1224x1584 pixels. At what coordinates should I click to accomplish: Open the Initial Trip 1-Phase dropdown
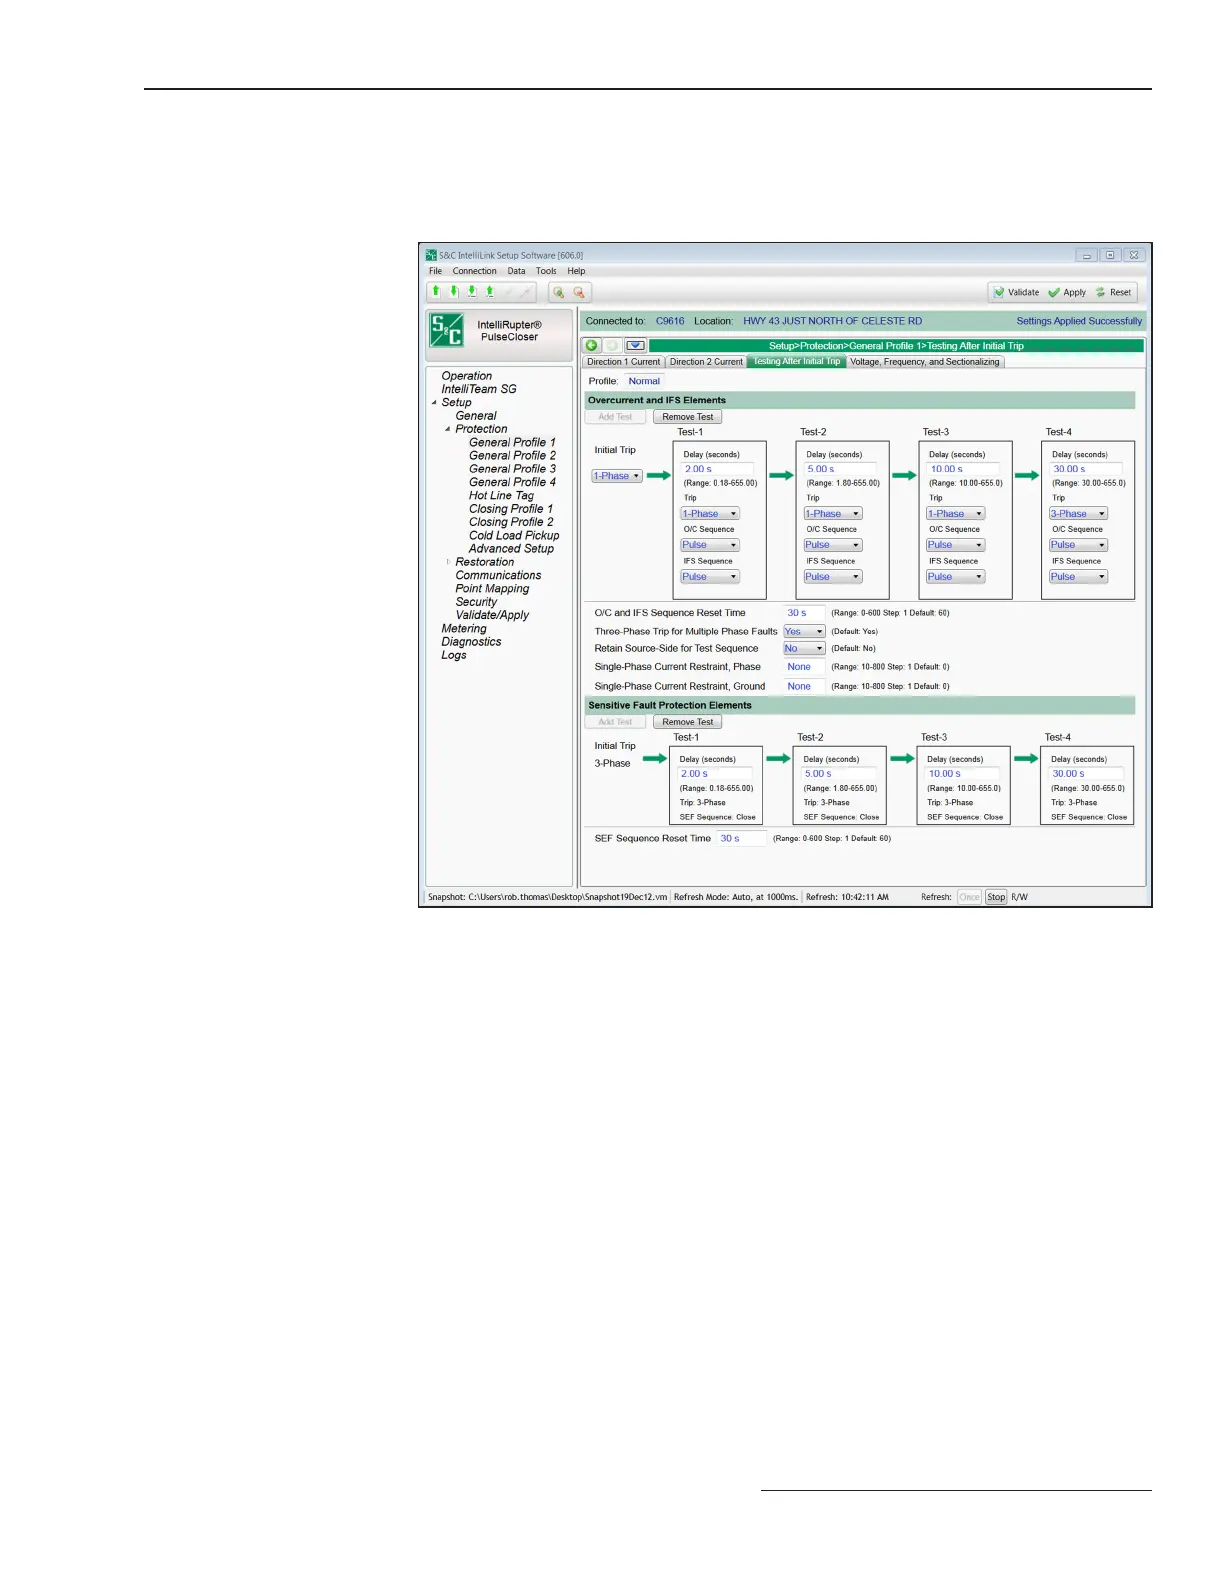[x=617, y=476]
